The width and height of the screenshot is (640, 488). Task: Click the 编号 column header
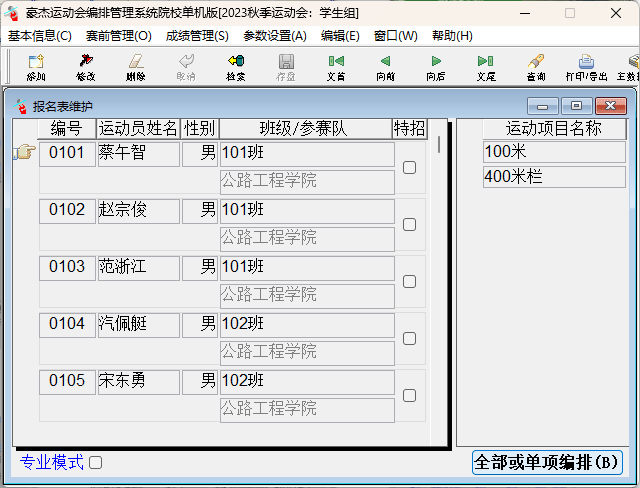(x=67, y=129)
